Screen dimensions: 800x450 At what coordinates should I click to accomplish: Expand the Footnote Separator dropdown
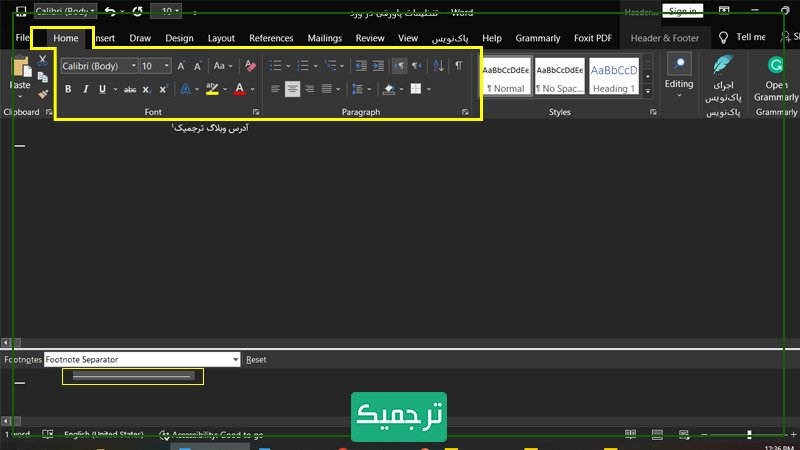click(236, 359)
